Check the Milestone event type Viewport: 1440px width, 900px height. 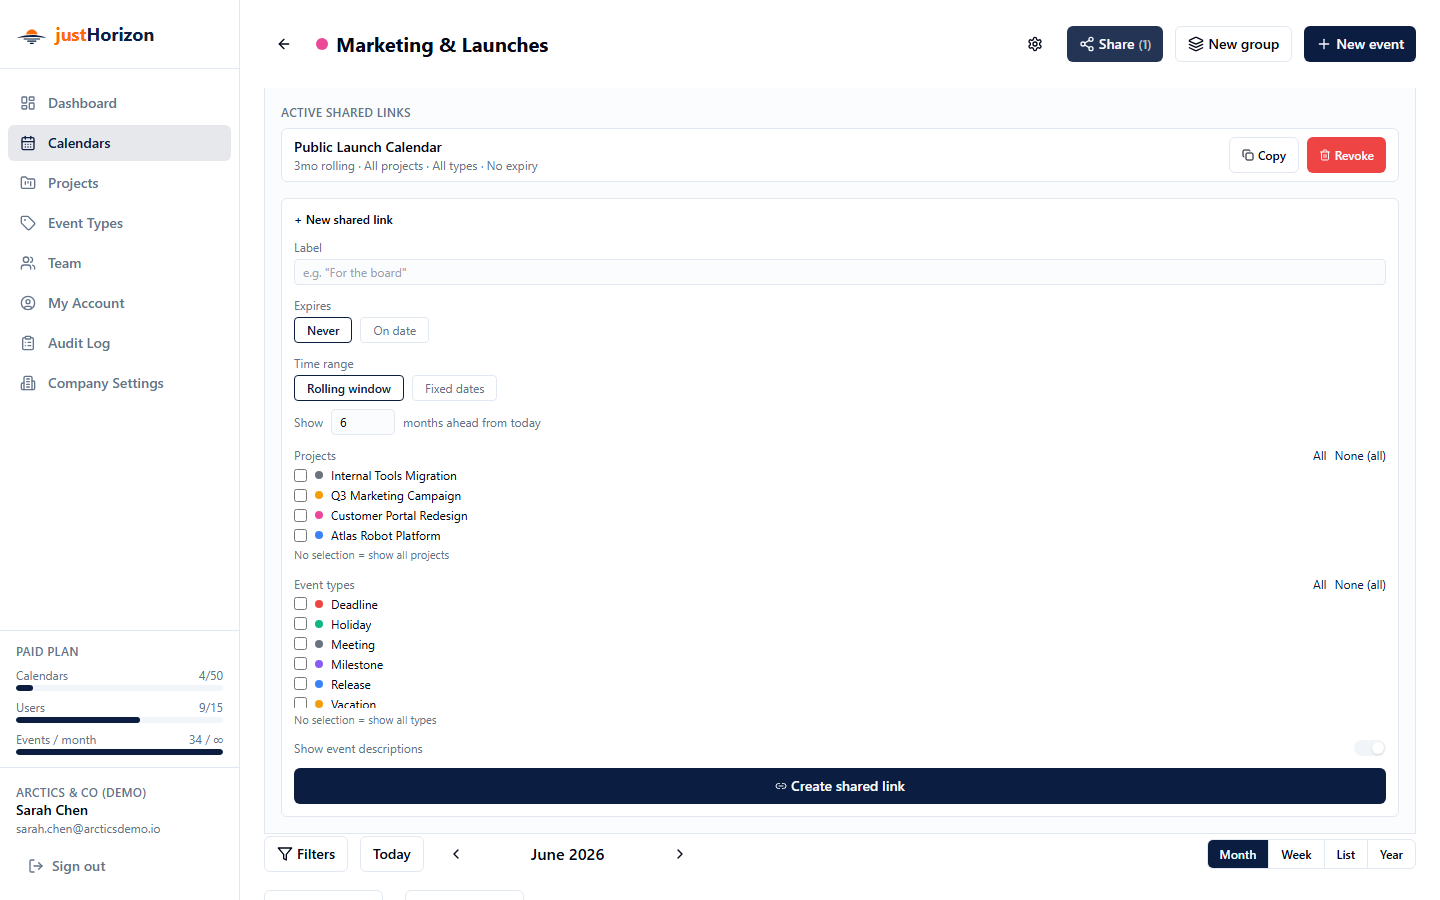coord(300,664)
